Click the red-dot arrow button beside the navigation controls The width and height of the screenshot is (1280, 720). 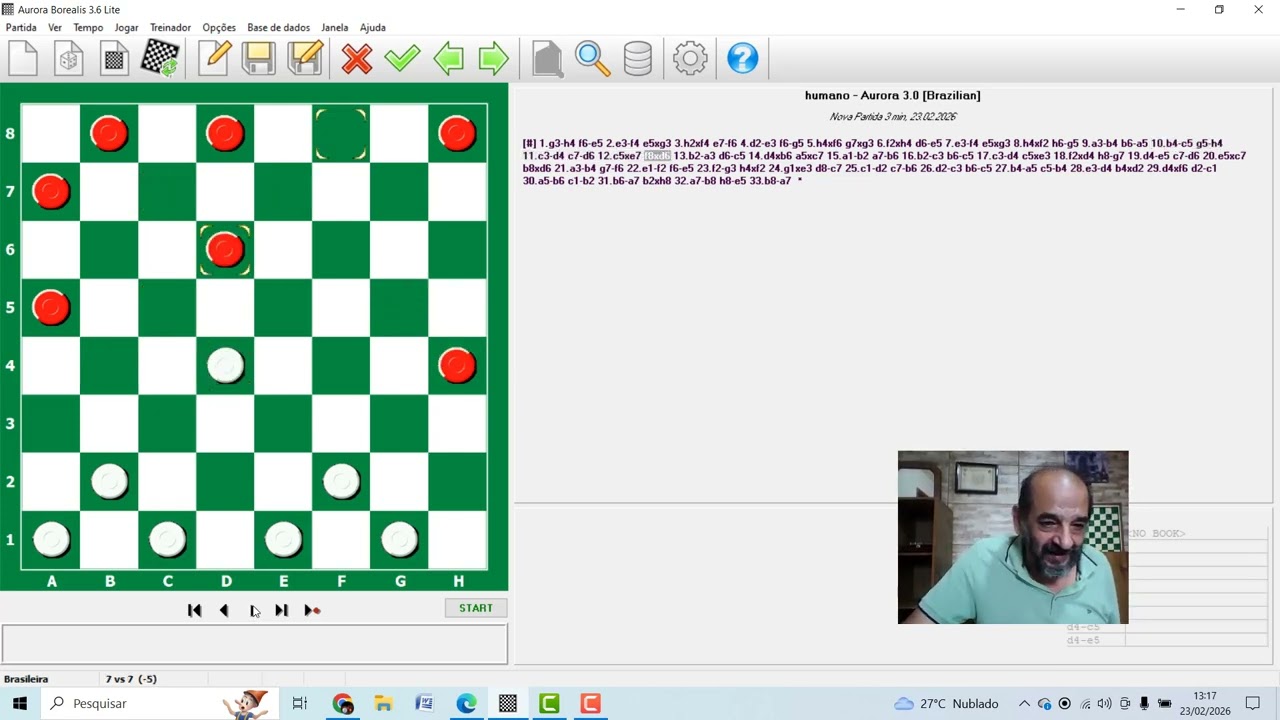coord(312,610)
